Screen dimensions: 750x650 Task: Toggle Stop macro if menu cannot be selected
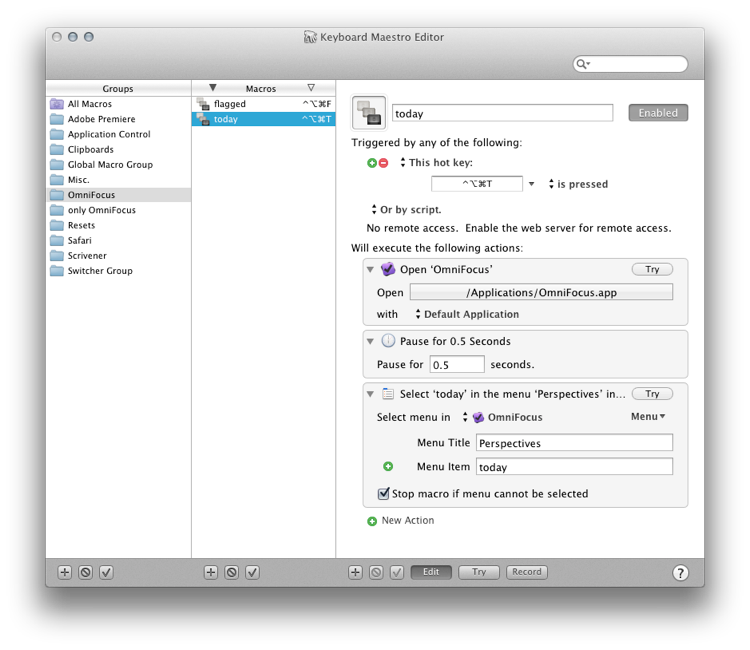pos(383,494)
